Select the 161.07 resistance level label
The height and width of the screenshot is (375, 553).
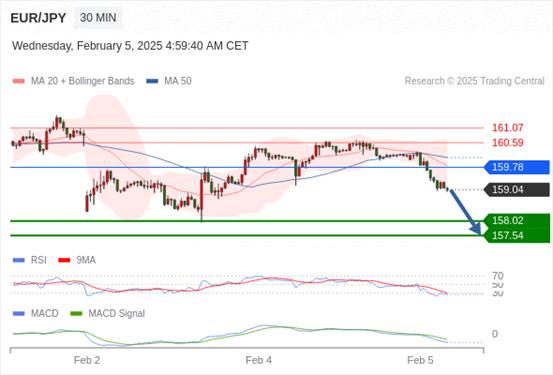[x=508, y=128]
